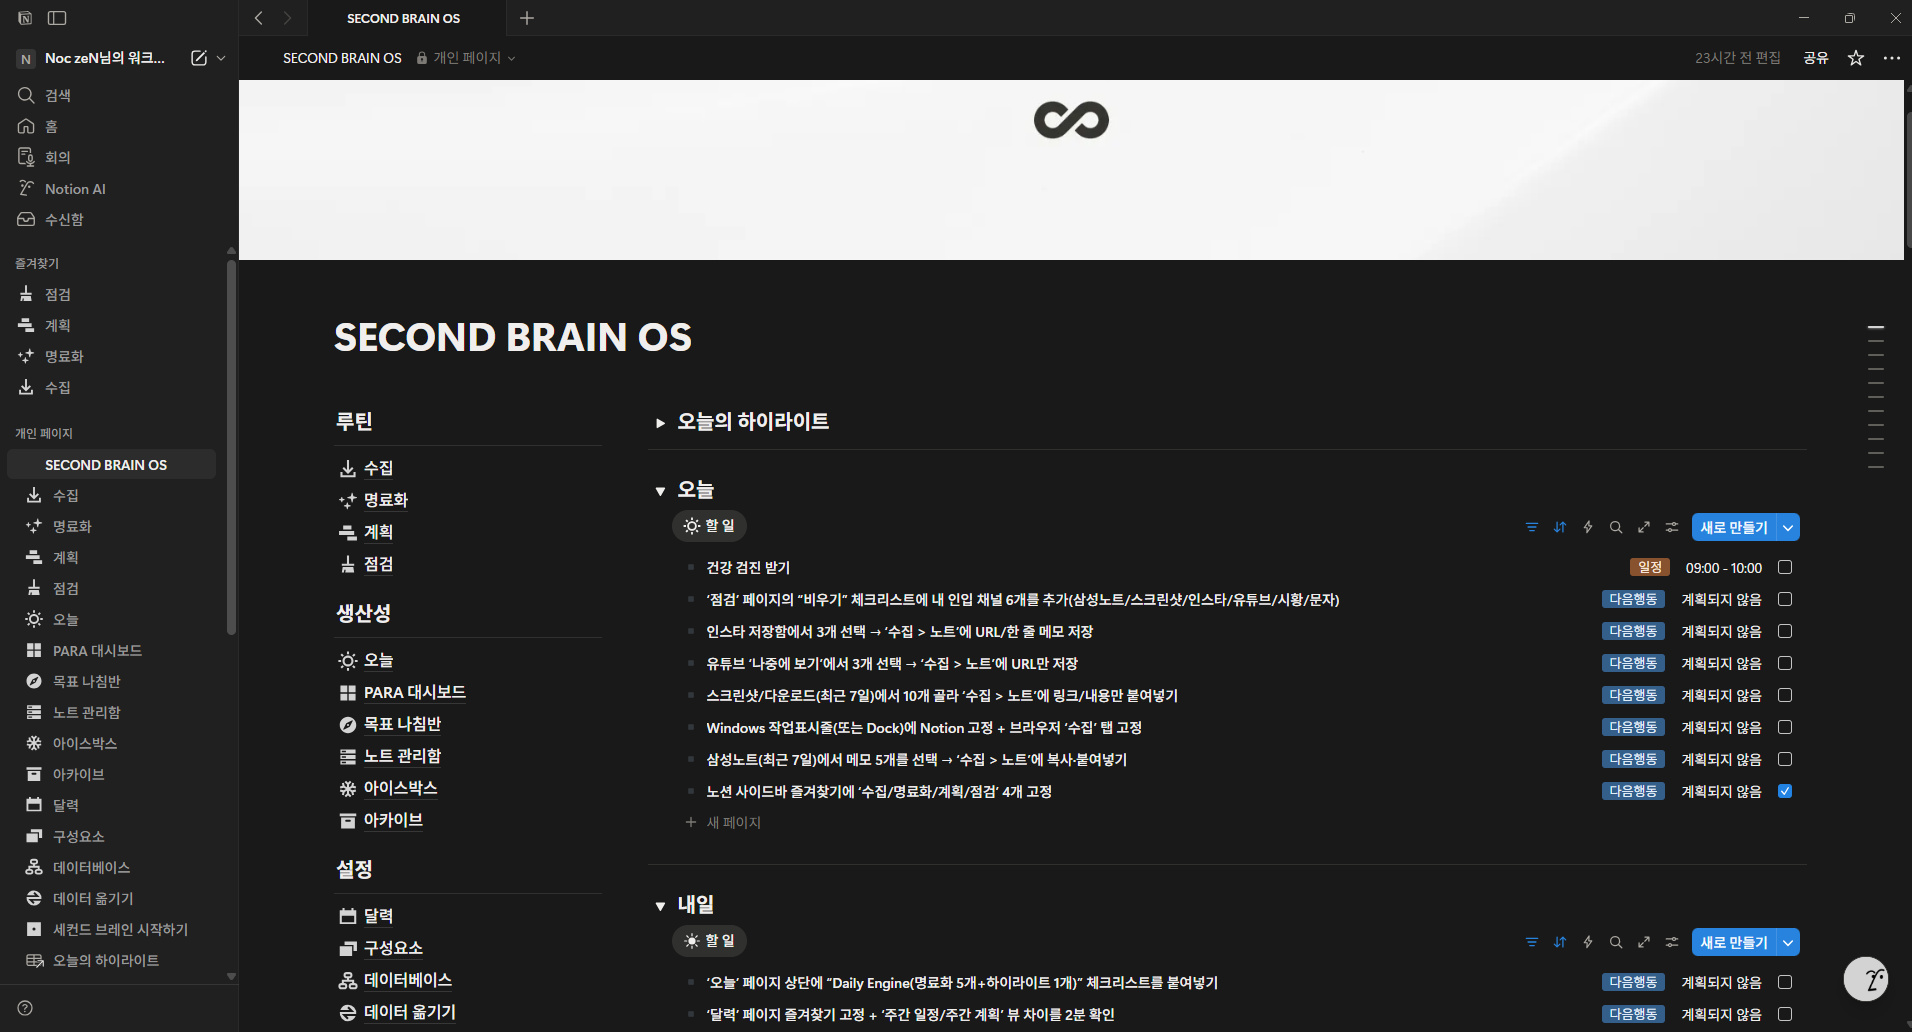Open the three-dot page options menu

[1891, 58]
